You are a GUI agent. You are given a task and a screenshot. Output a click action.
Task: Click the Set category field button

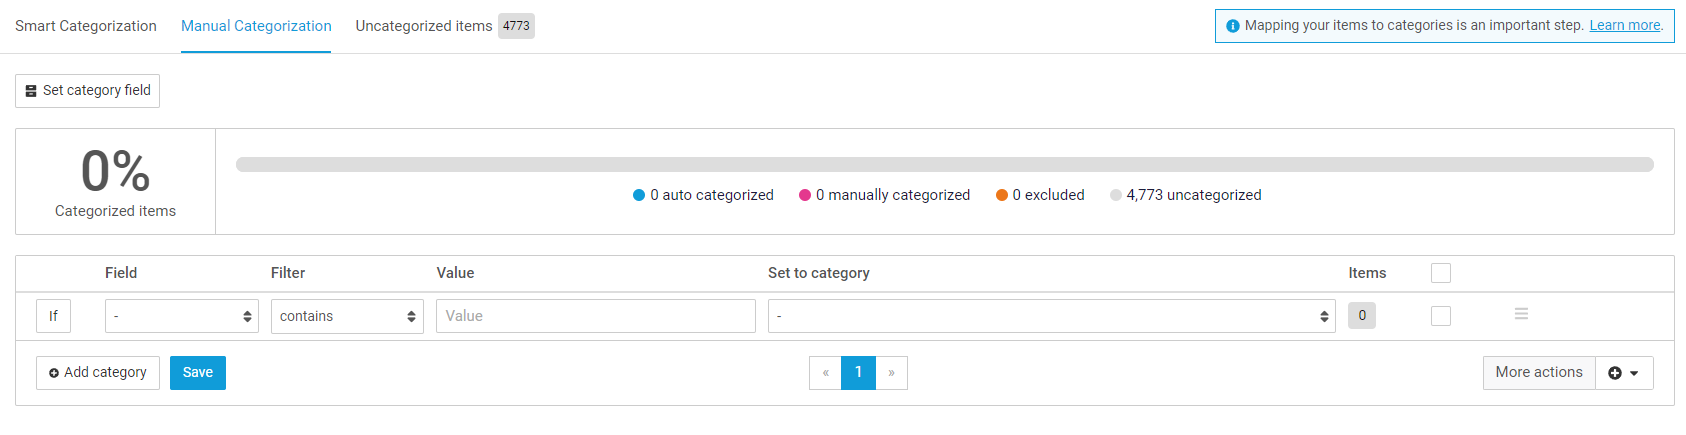coord(87,91)
